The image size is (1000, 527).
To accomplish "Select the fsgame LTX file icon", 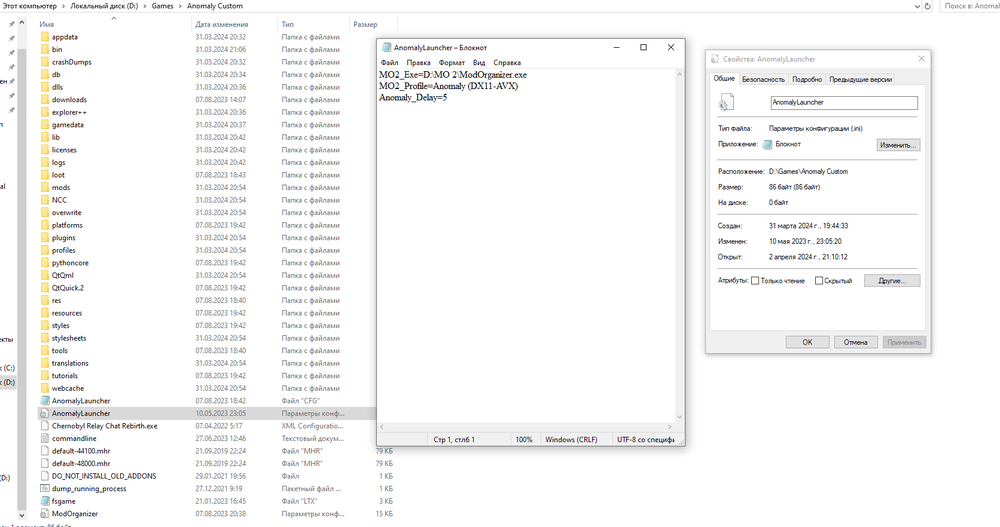I will tap(45, 501).
